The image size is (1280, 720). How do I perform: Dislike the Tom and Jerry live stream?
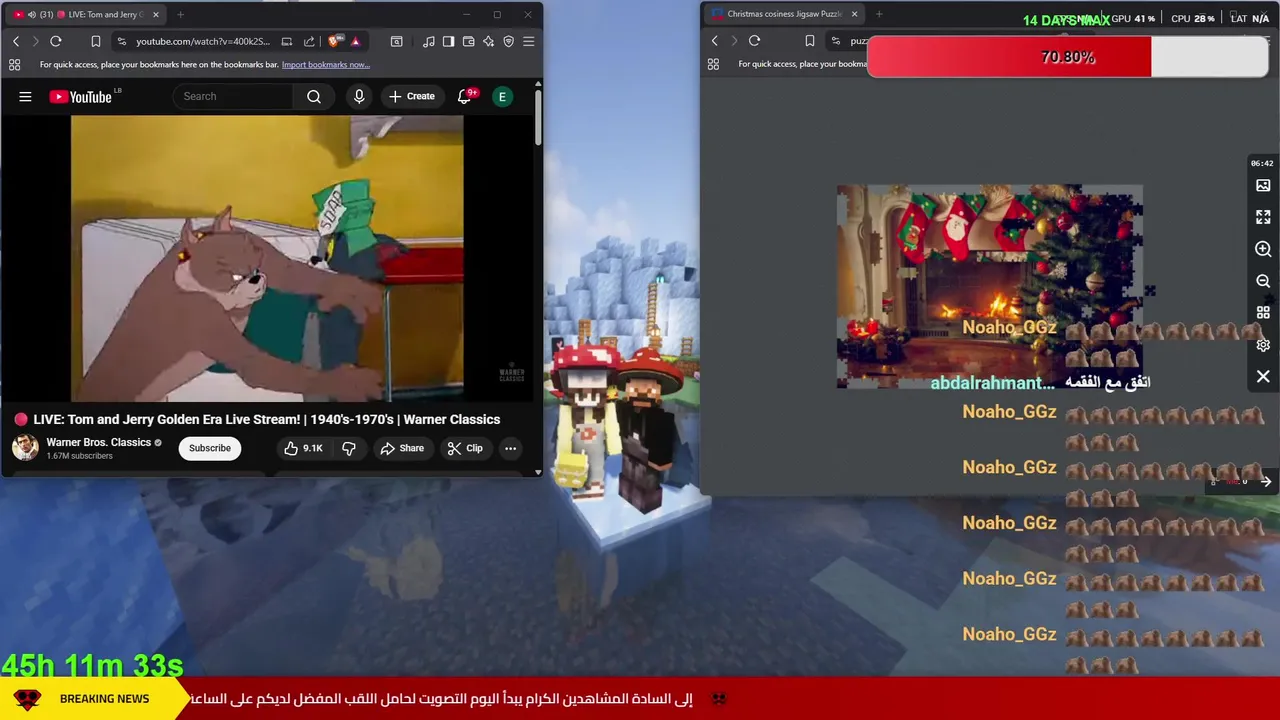click(349, 448)
